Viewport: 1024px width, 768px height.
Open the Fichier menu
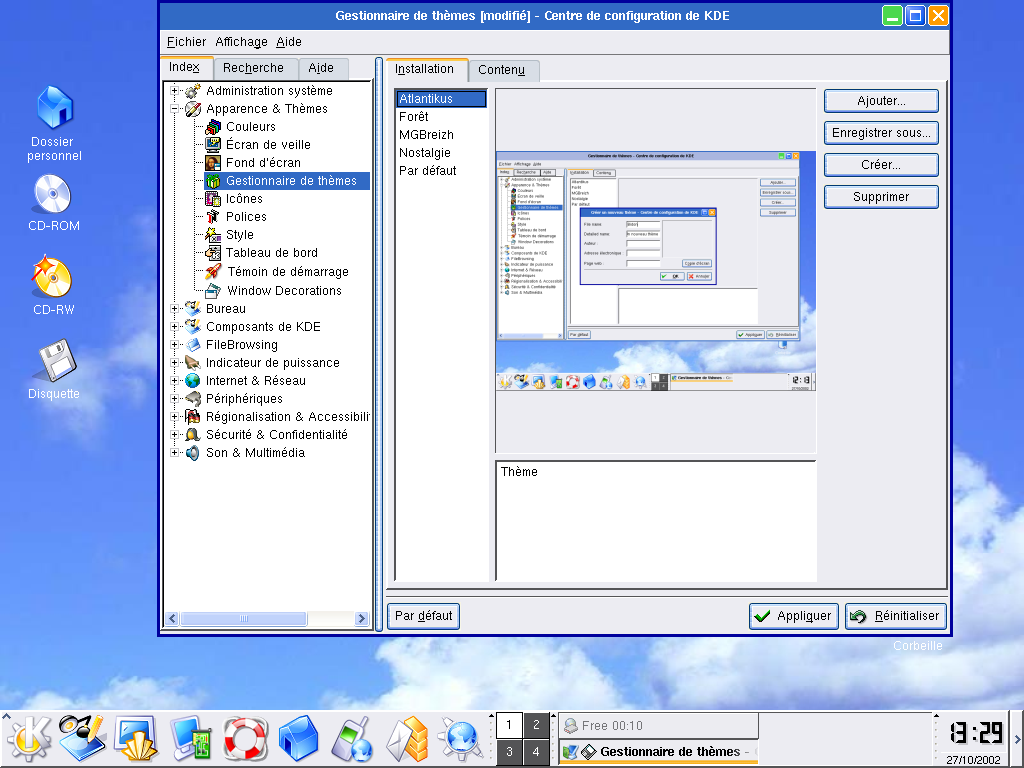(186, 42)
